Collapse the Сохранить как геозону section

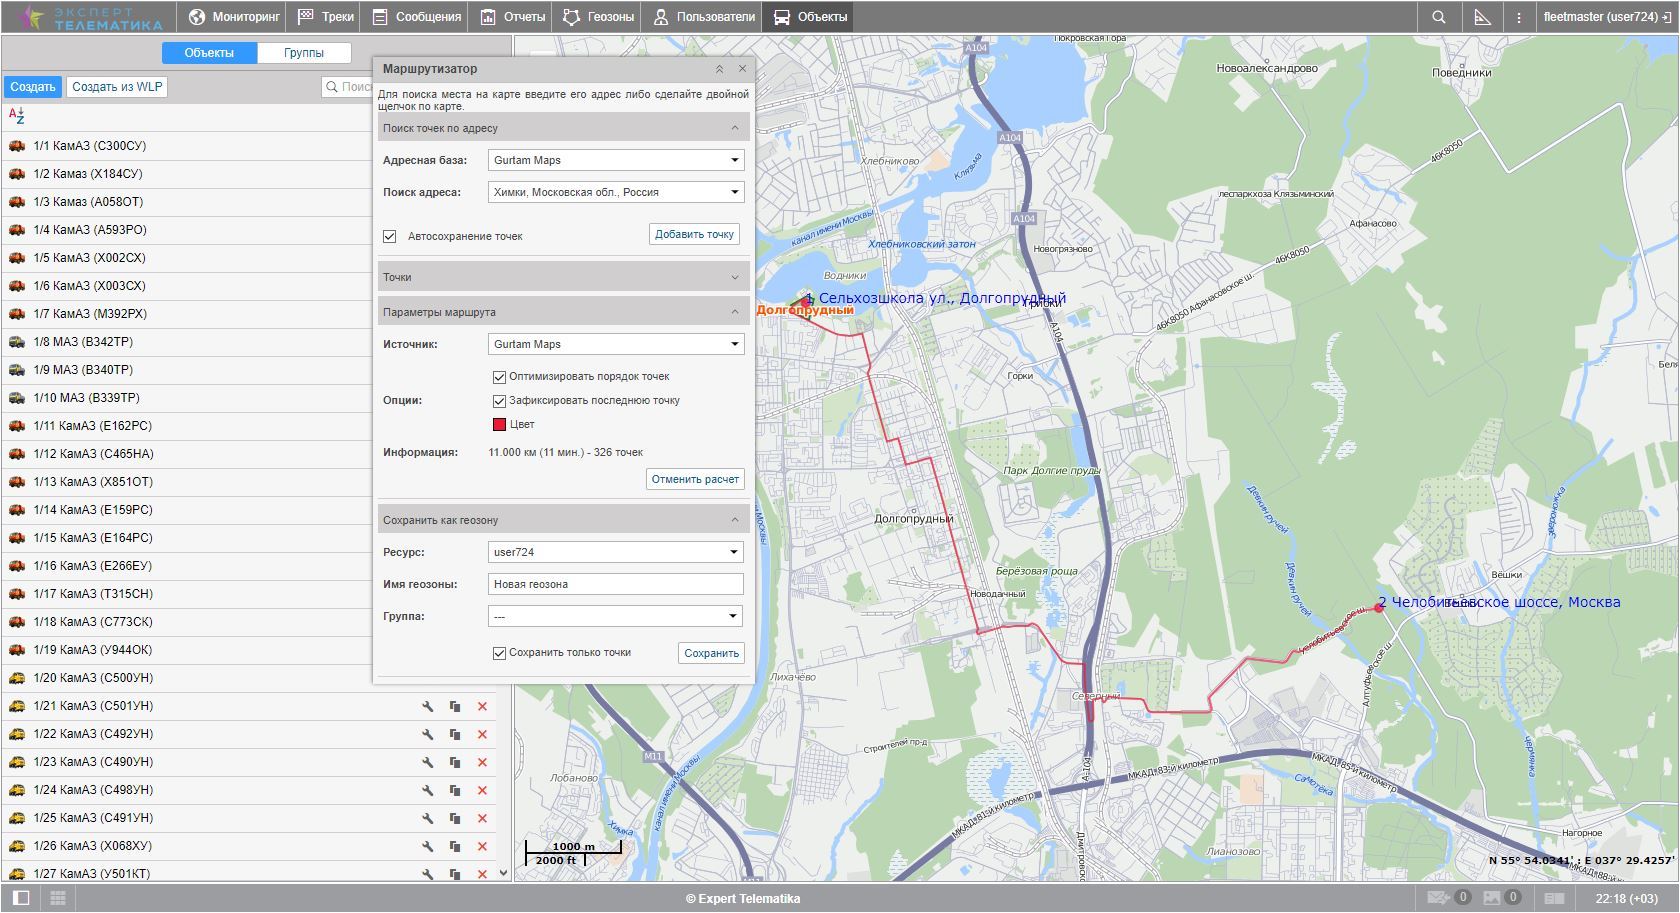coord(563,520)
